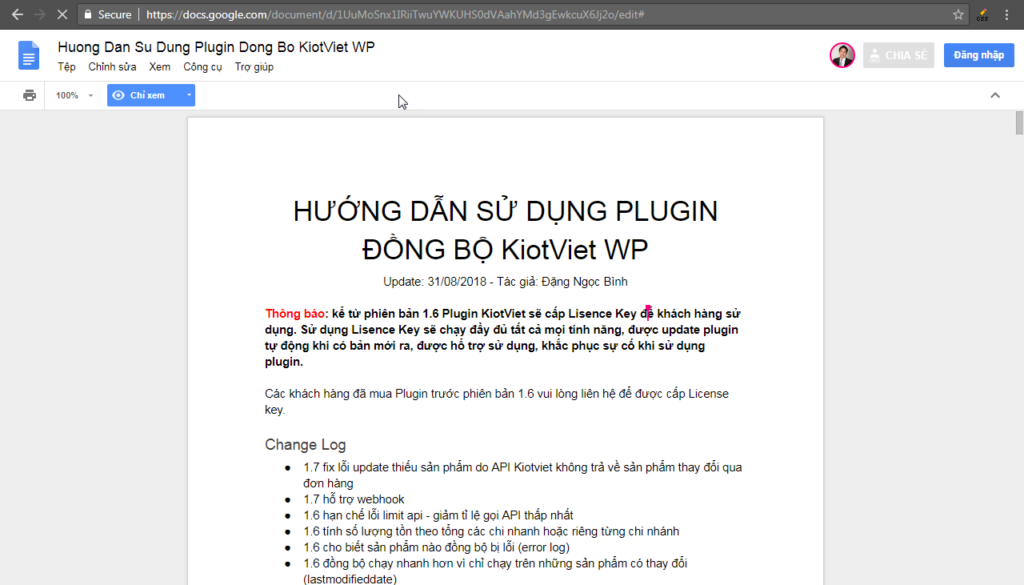Viewport: 1024px width, 585px height.
Task: Open the 100% zoom dropdown
Action: 74,95
